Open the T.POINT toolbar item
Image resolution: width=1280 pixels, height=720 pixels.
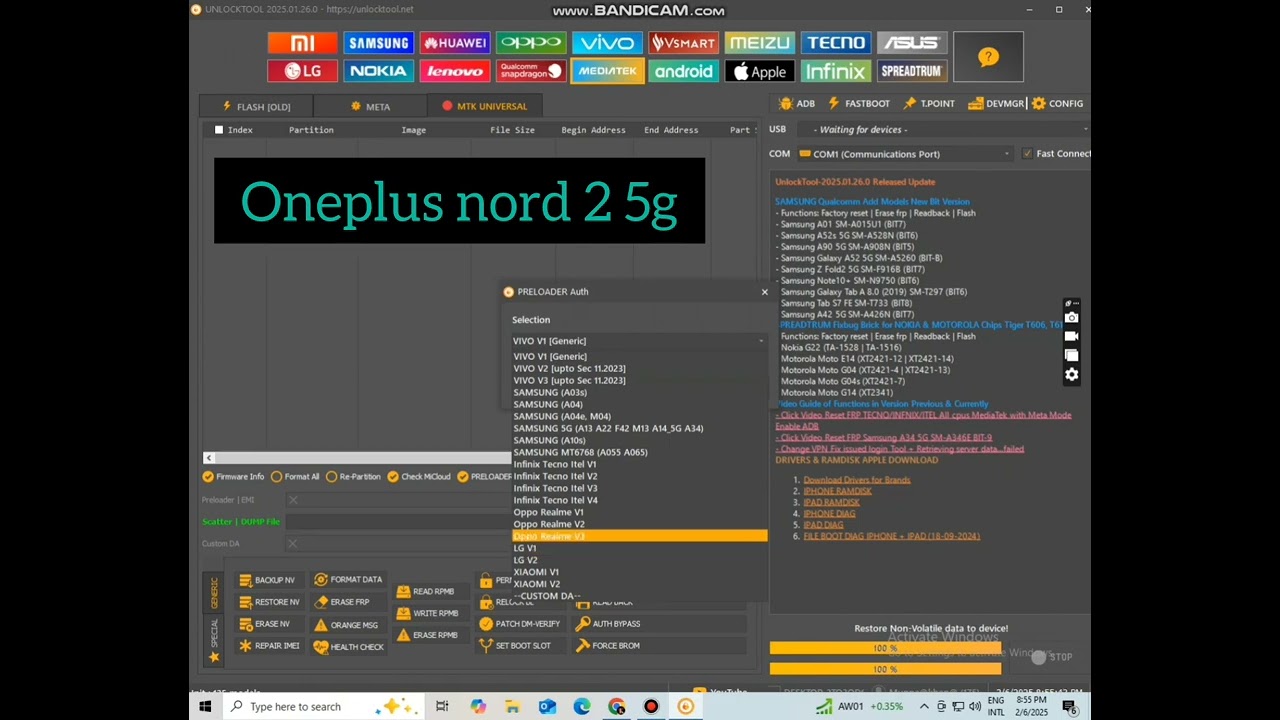coord(929,103)
